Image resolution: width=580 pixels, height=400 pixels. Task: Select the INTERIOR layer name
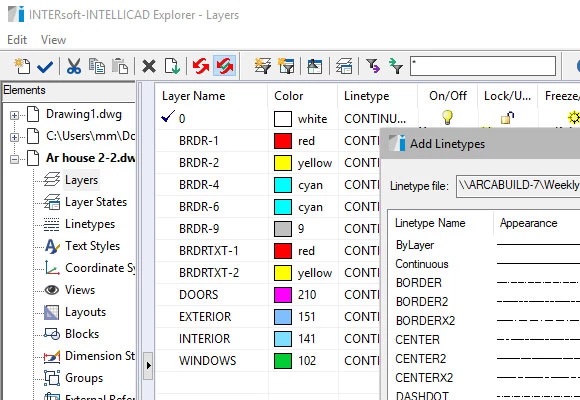(204, 339)
